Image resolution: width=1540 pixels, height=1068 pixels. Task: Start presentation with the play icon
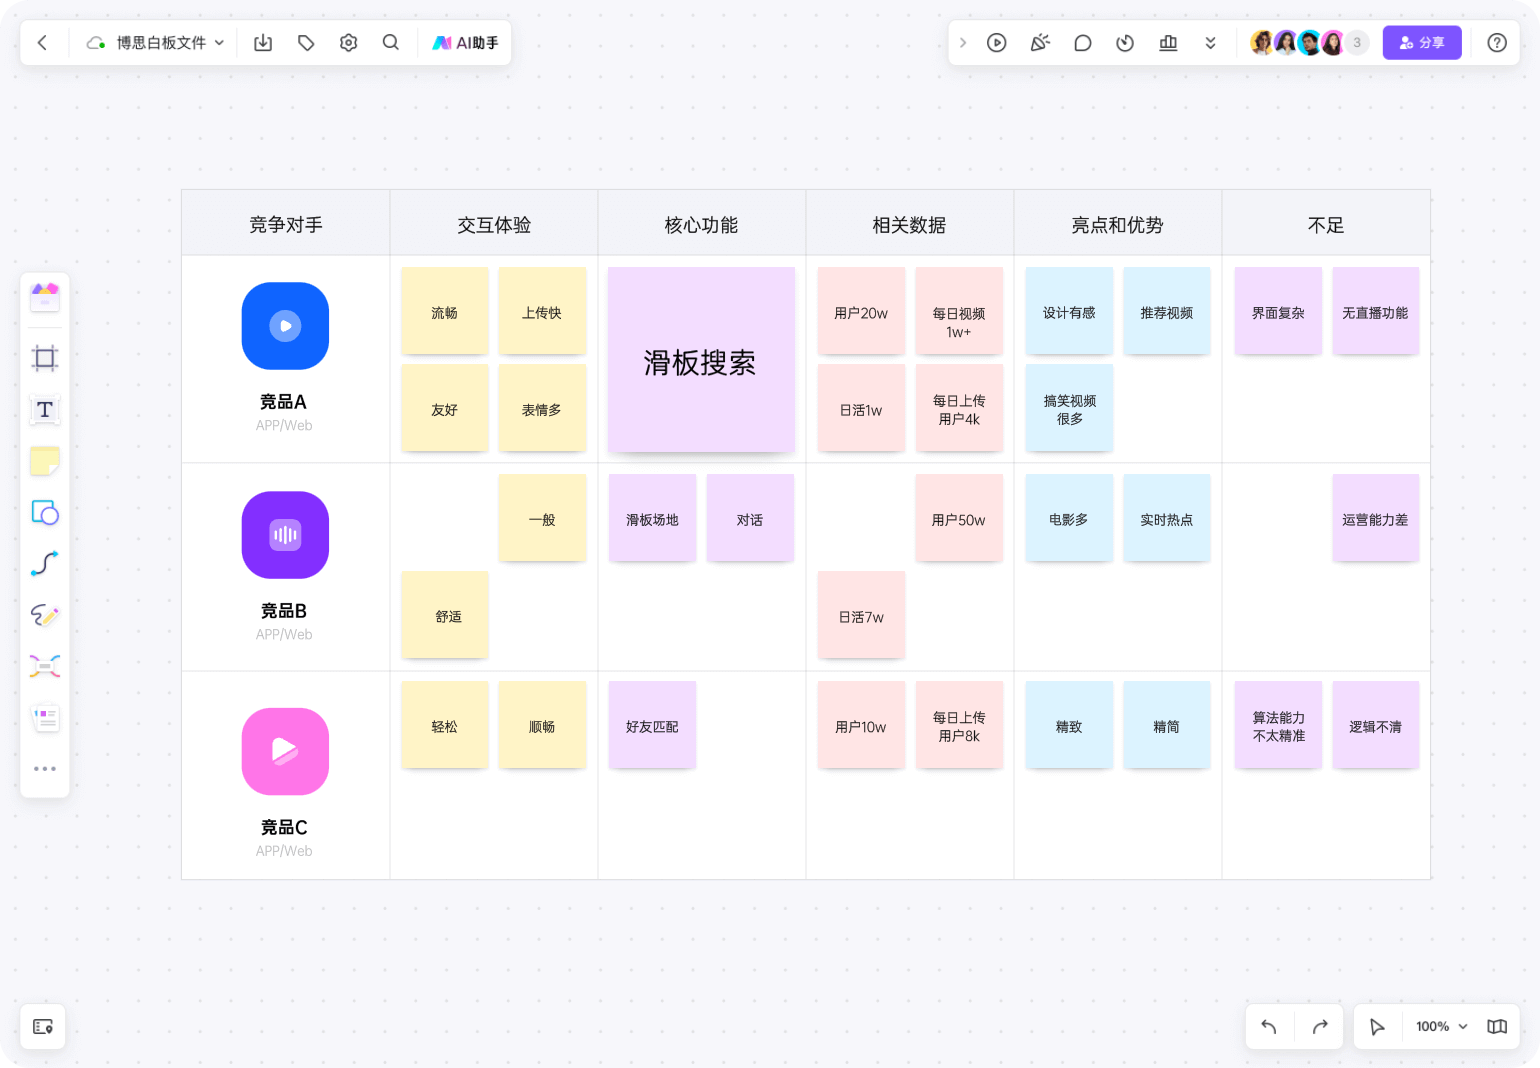click(996, 43)
